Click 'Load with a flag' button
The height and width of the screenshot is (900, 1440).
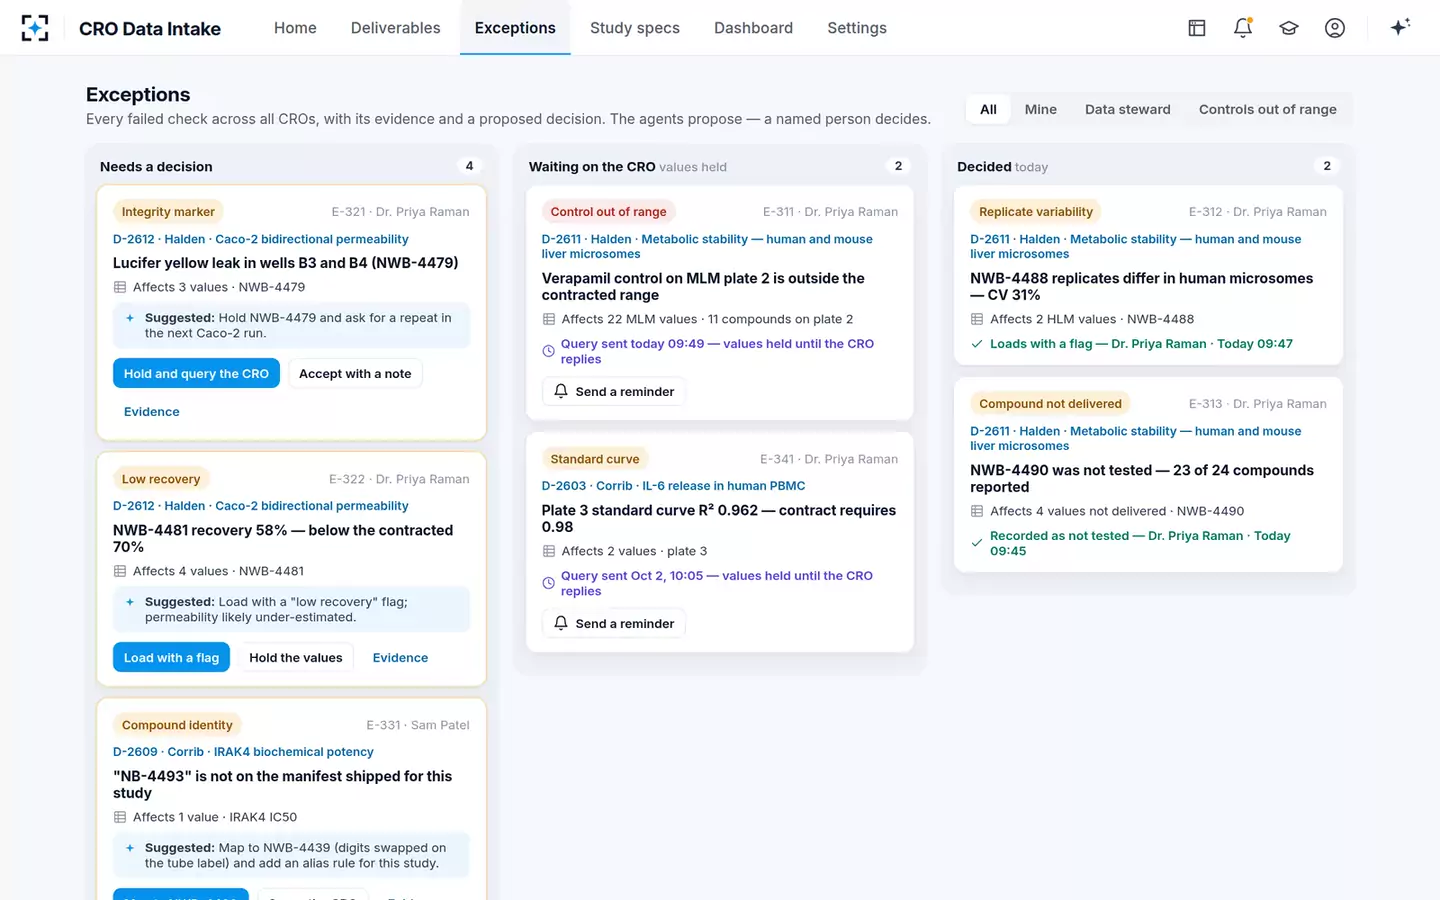(x=171, y=657)
